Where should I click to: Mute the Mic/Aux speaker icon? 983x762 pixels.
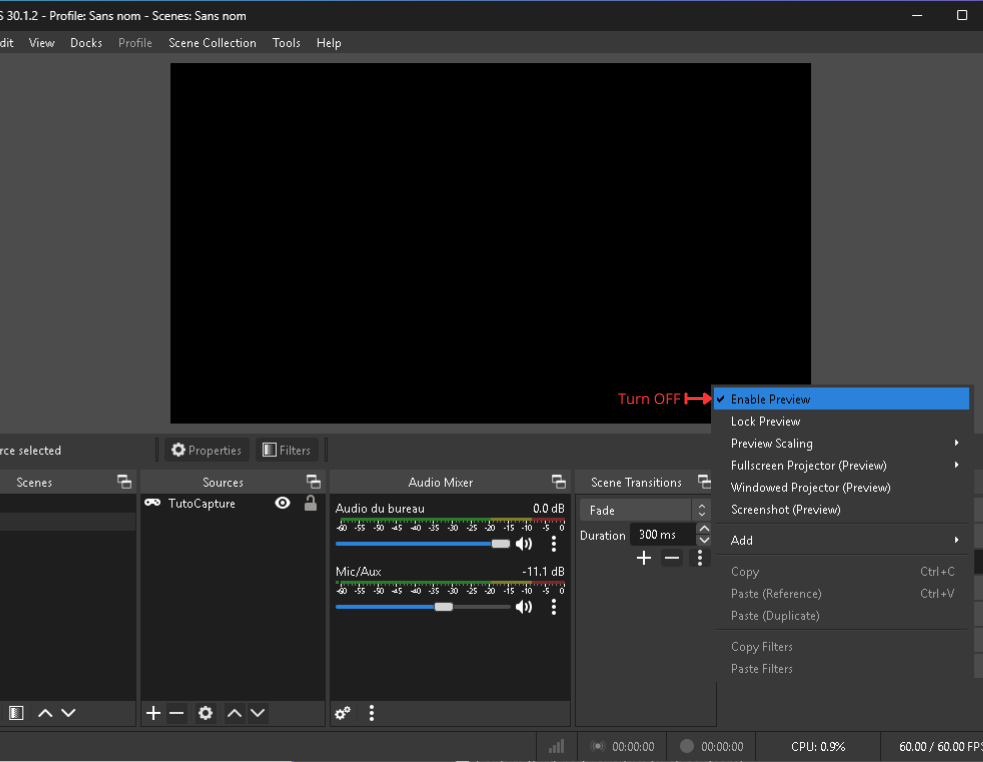[523, 606]
